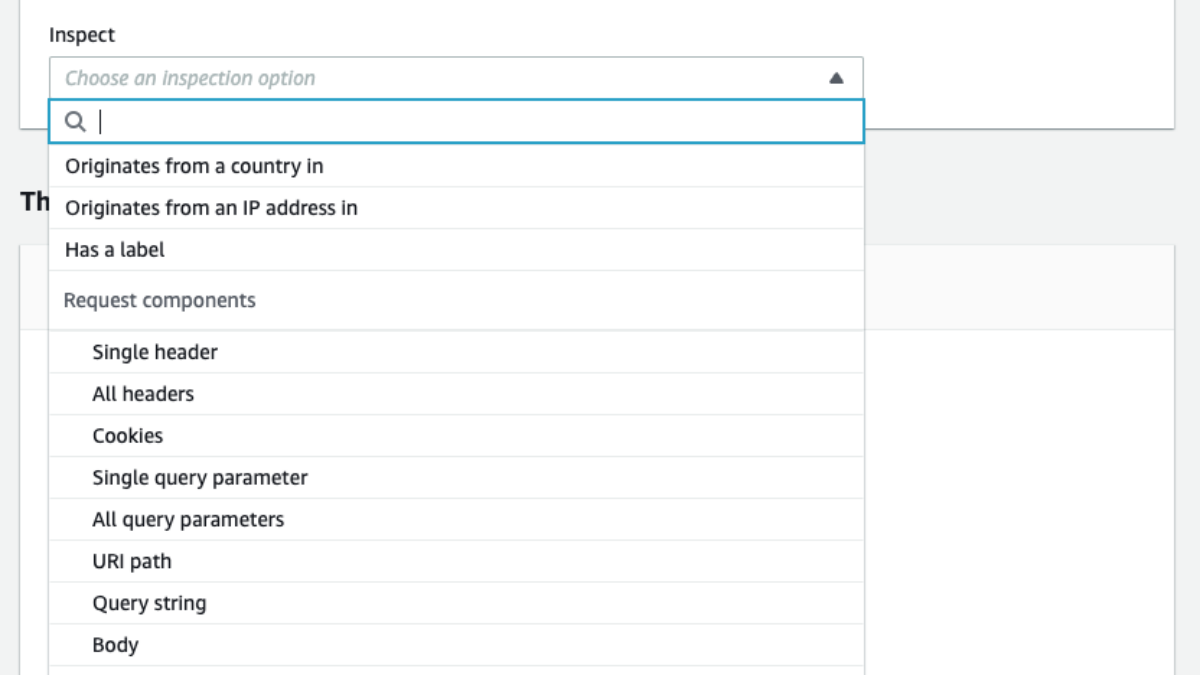The height and width of the screenshot is (675, 1200).
Task: Pick Query string as inspection component
Action: coord(150,603)
